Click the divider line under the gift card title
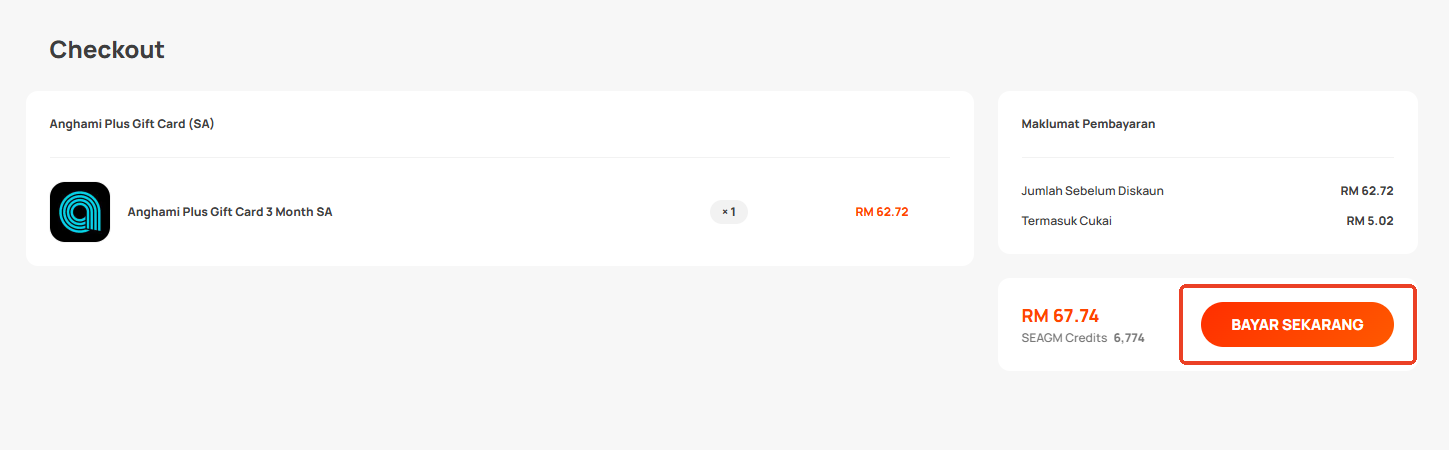The width and height of the screenshot is (1449, 450). [x=500, y=157]
